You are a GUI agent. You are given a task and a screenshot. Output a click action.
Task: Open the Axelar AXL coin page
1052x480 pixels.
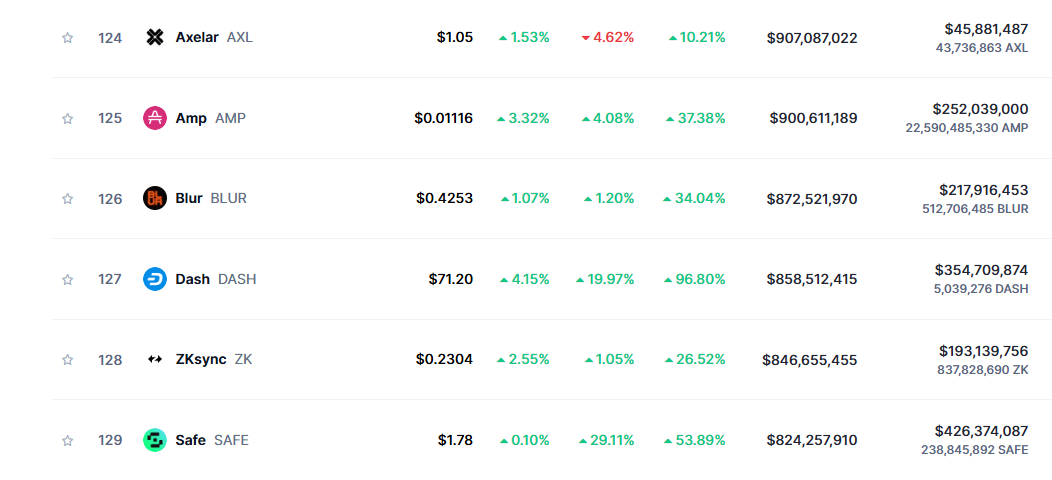214,38
